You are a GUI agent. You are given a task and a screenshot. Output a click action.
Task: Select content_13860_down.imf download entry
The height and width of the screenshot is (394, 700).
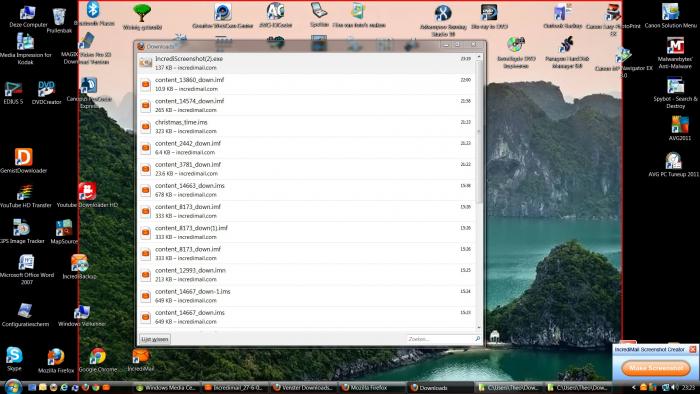(306, 84)
